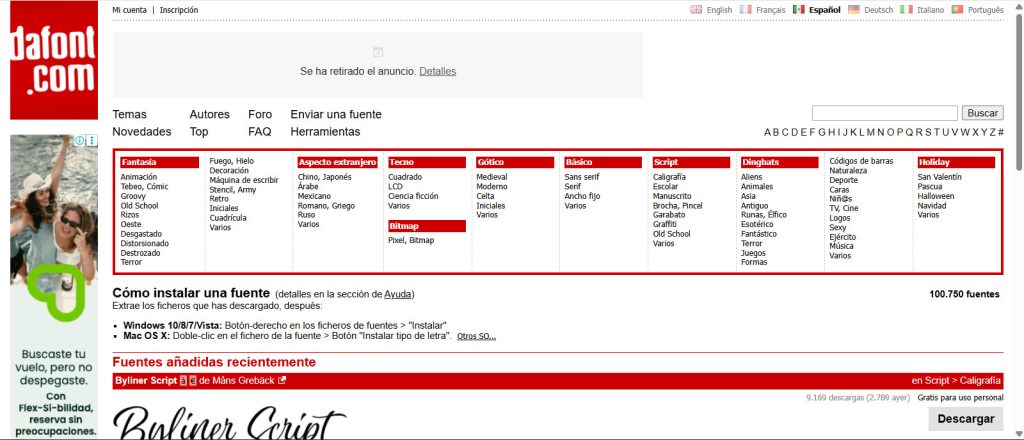Screen dimensions: 1024x440
Task: Open external link icon beside Måns Grebäck
Action: pyautogui.click(x=281, y=381)
